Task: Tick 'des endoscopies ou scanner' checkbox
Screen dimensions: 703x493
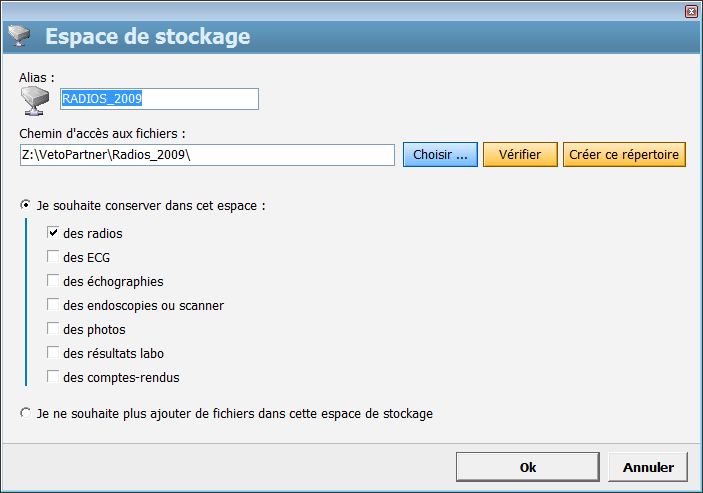Action: click(x=53, y=305)
